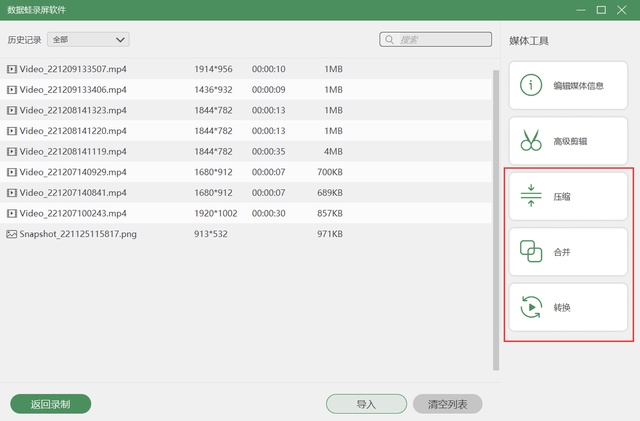Click video icon beside Video_221208141323.mp4
The height and width of the screenshot is (421, 640).
12,110
